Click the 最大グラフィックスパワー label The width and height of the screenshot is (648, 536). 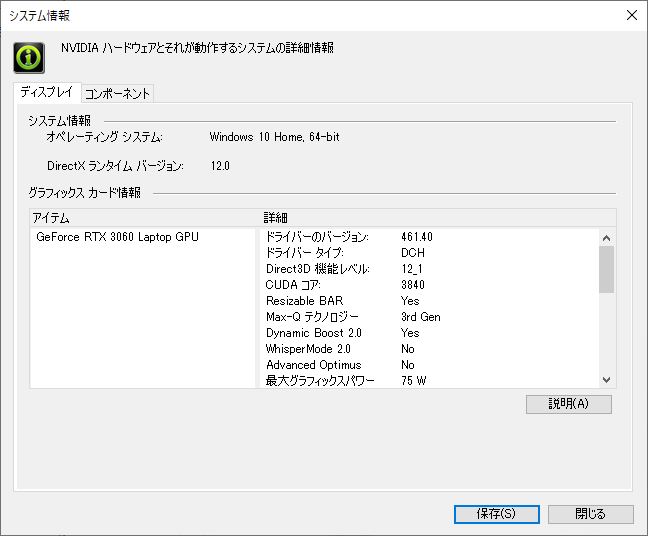click(320, 381)
